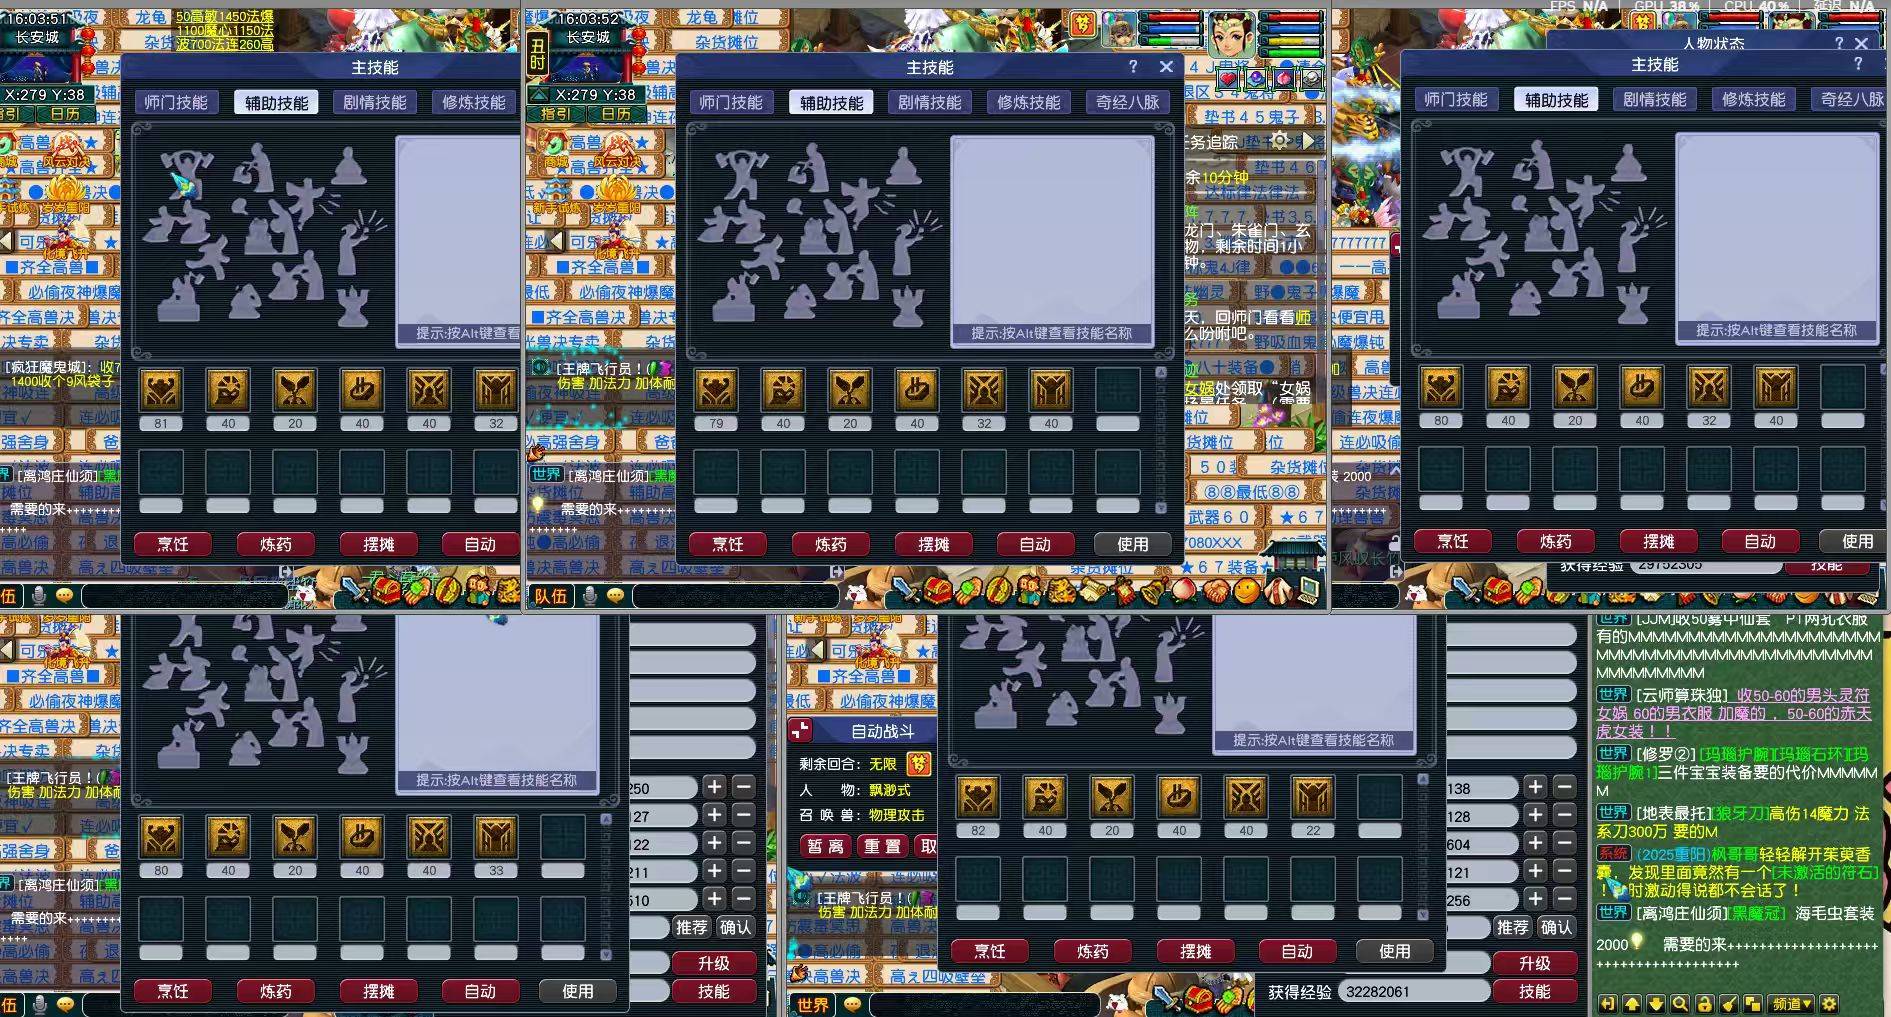
Task: Click the magnifier search icon in chat toolbar
Action: point(1680,1004)
